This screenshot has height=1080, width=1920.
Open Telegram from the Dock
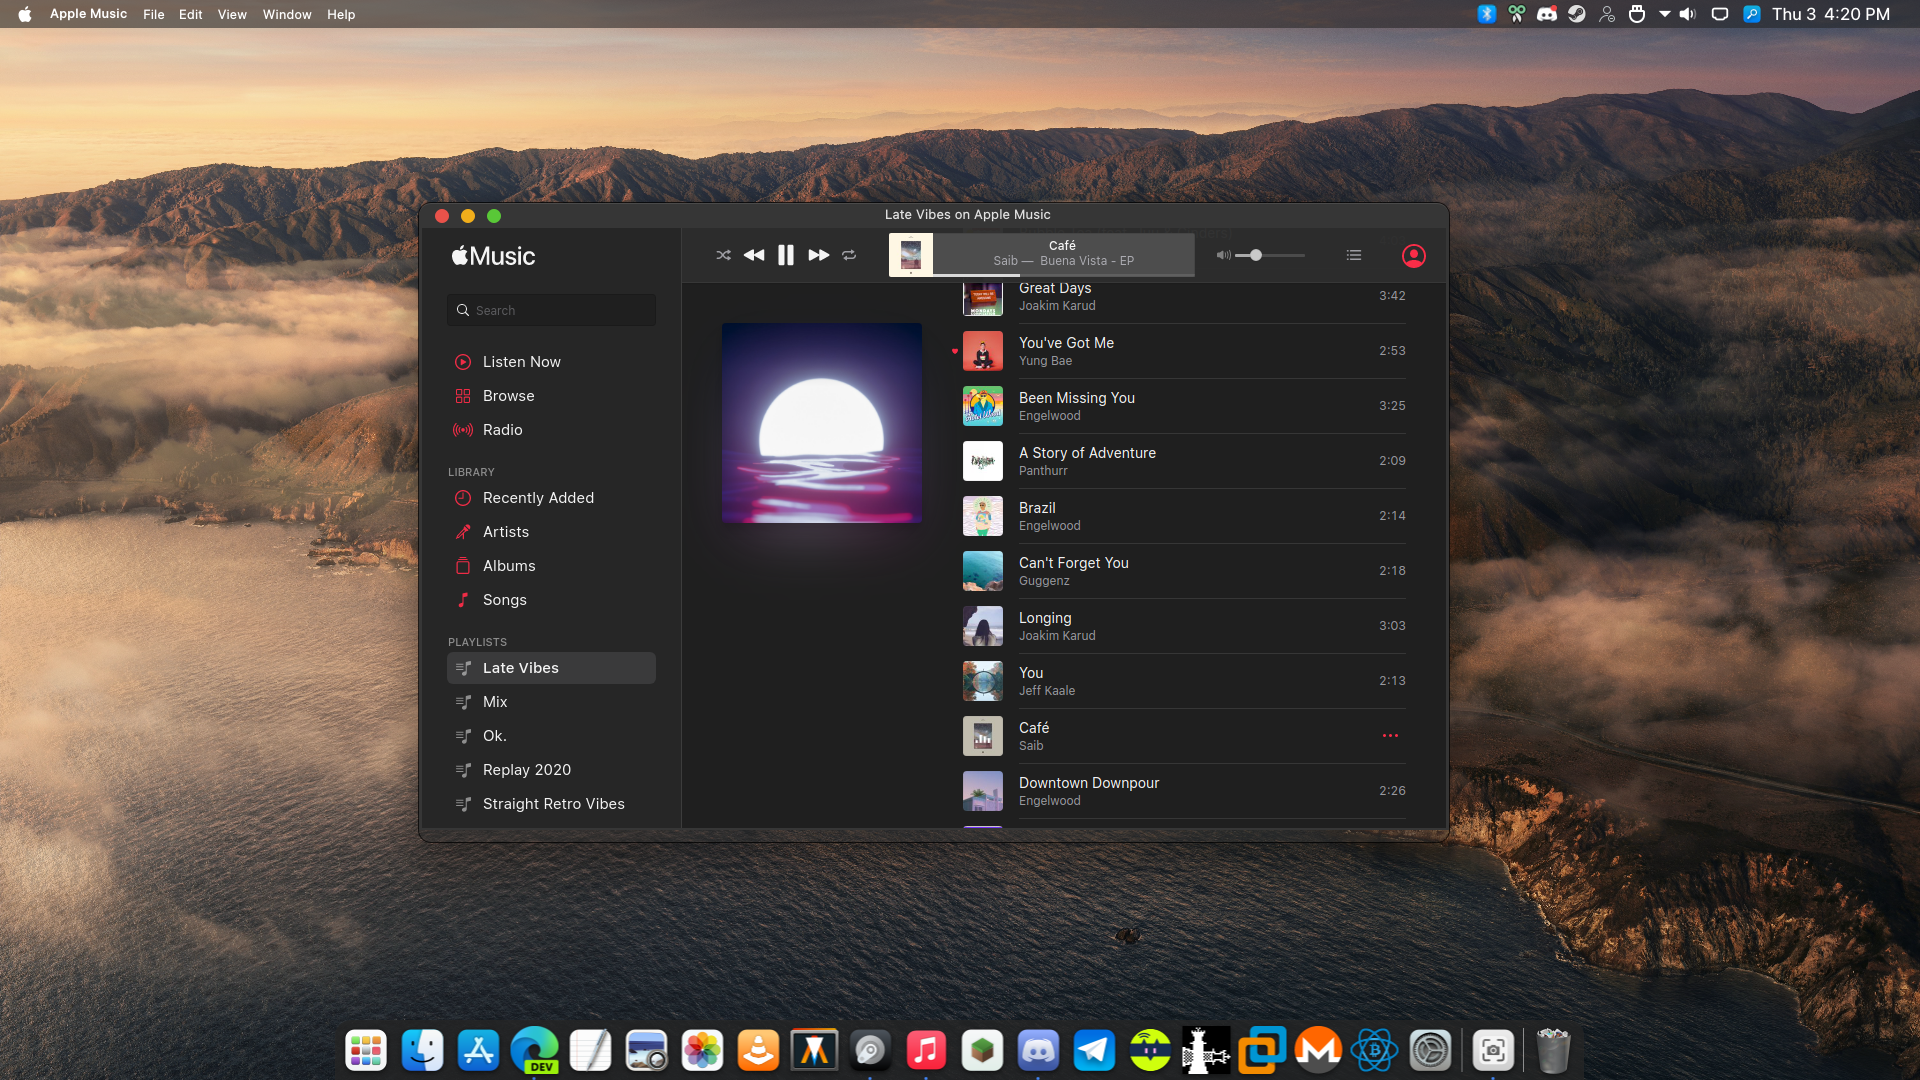click(x=1094, y=1050)
